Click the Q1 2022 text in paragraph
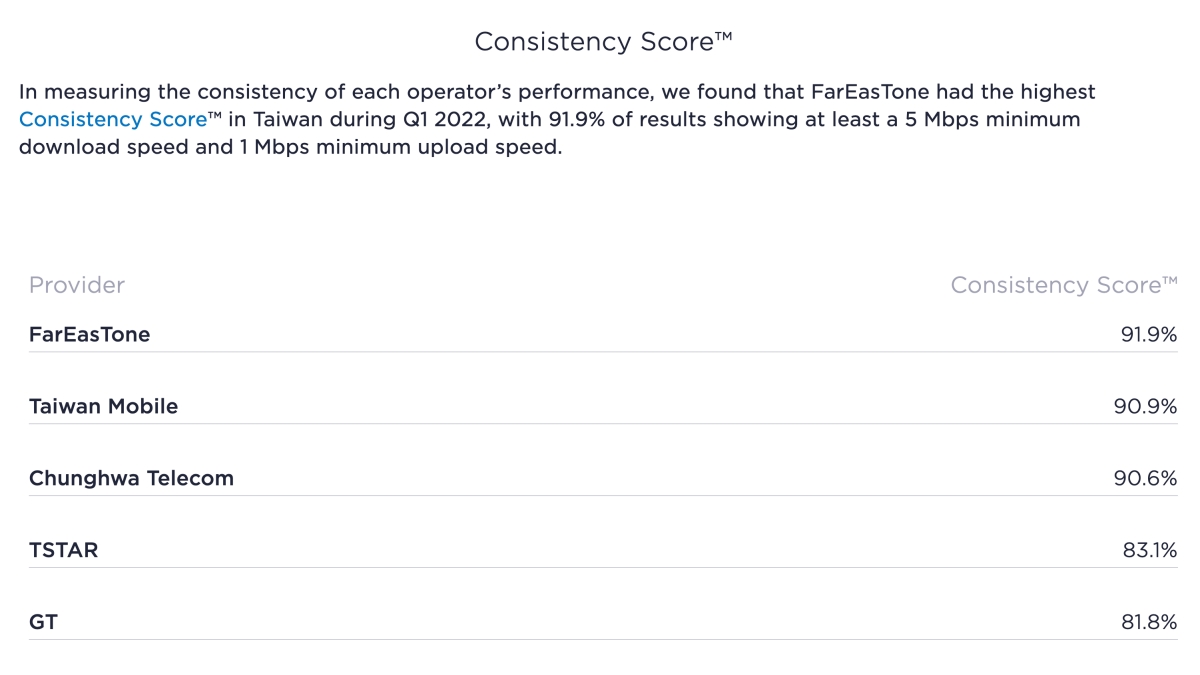Viewport: 1200px width, 675px height. click(440, 120)
